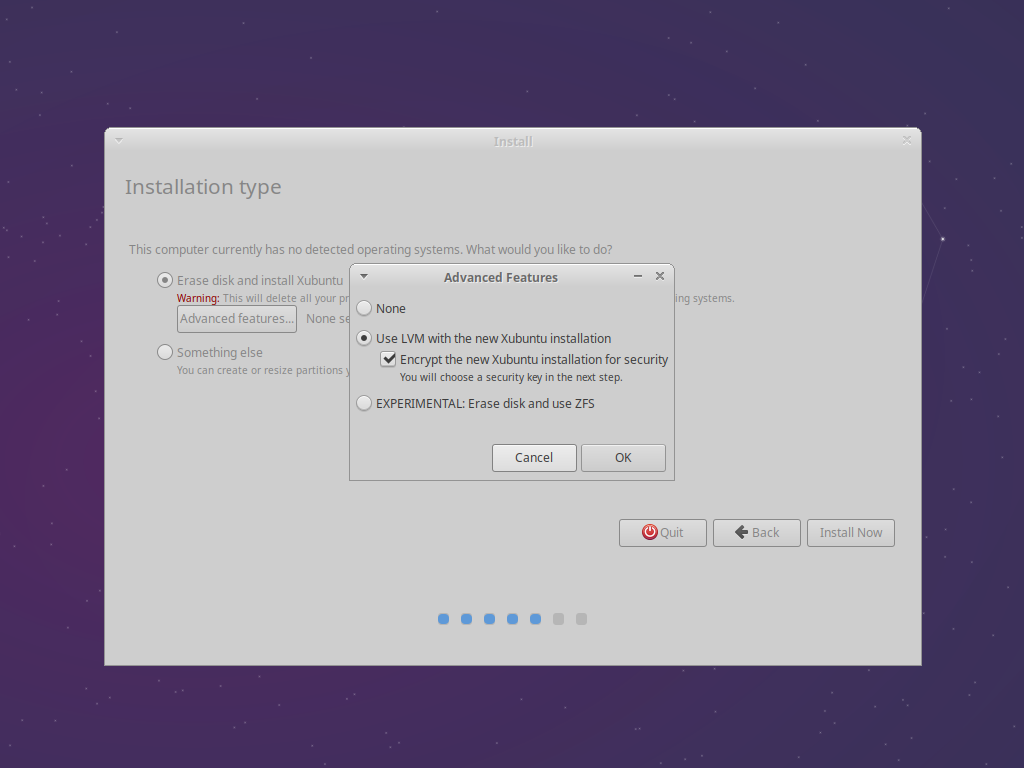Choose "EXPERIMENTAL: Erase disk and use ZFS"
The width and height of the screenshot is (1024, 768).
[x=363, y=403]
